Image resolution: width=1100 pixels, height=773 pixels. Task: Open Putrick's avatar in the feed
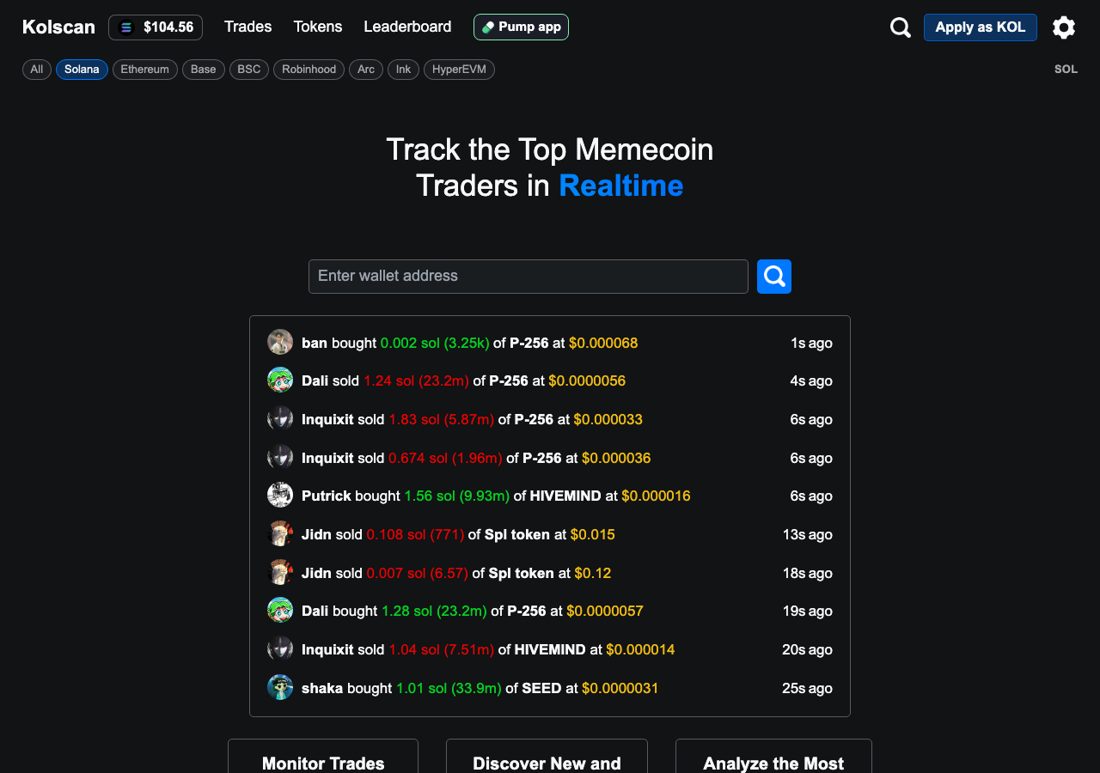(280, 495)
